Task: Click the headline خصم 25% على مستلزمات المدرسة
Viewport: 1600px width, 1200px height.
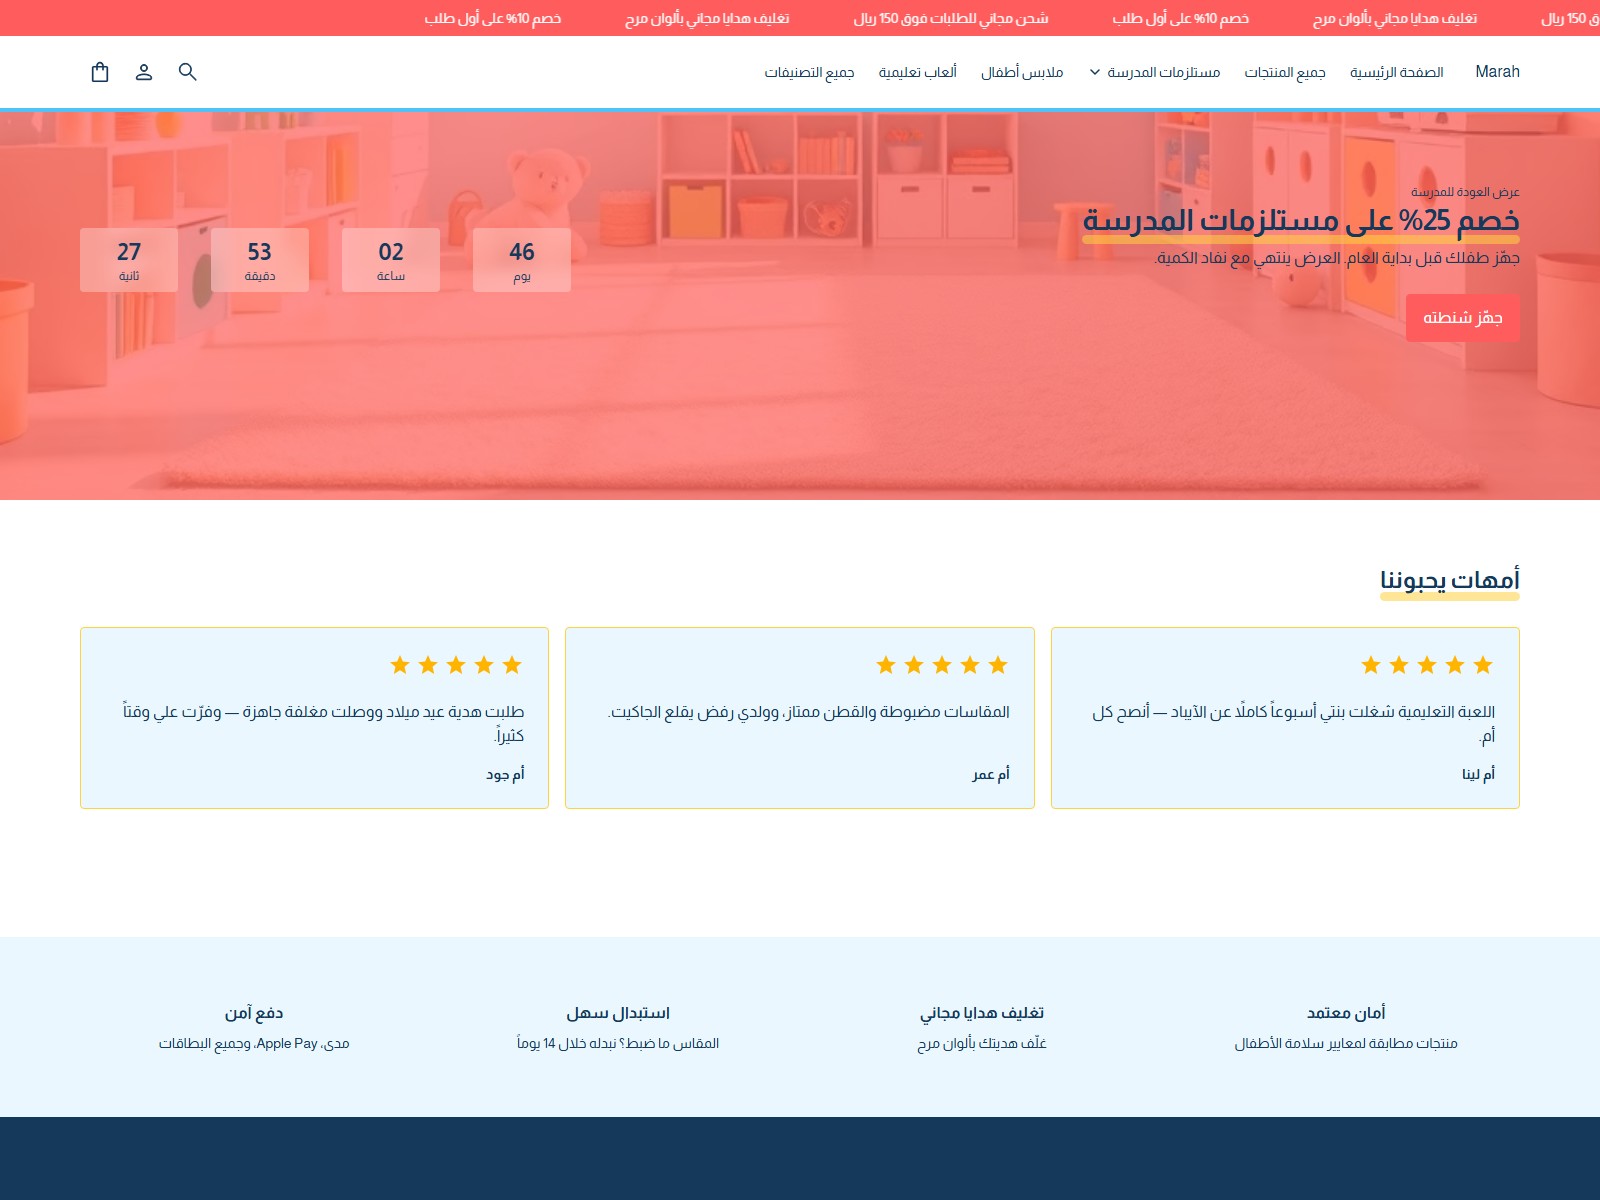Action: pos(1301,220)
